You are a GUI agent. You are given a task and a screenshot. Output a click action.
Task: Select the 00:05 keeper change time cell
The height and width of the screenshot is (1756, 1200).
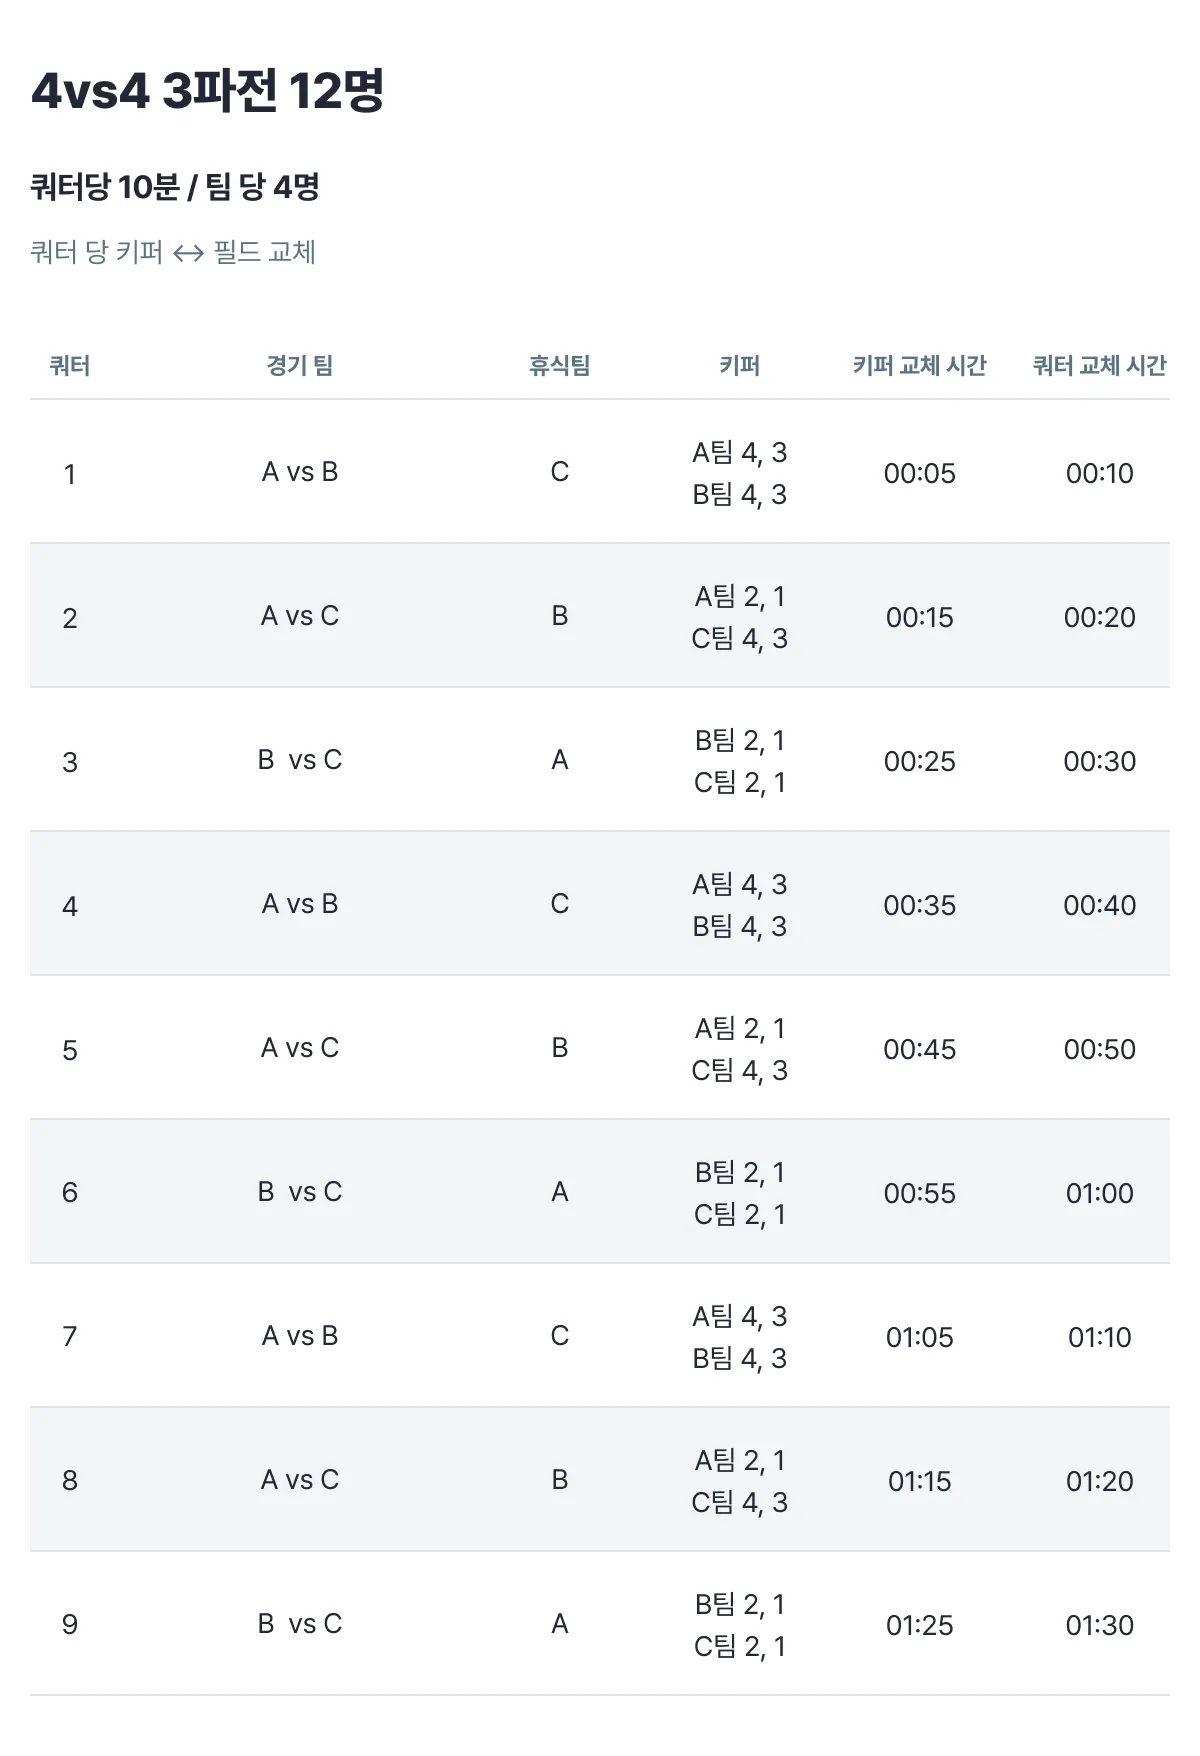pyautogui.click(x=919, y=473)
